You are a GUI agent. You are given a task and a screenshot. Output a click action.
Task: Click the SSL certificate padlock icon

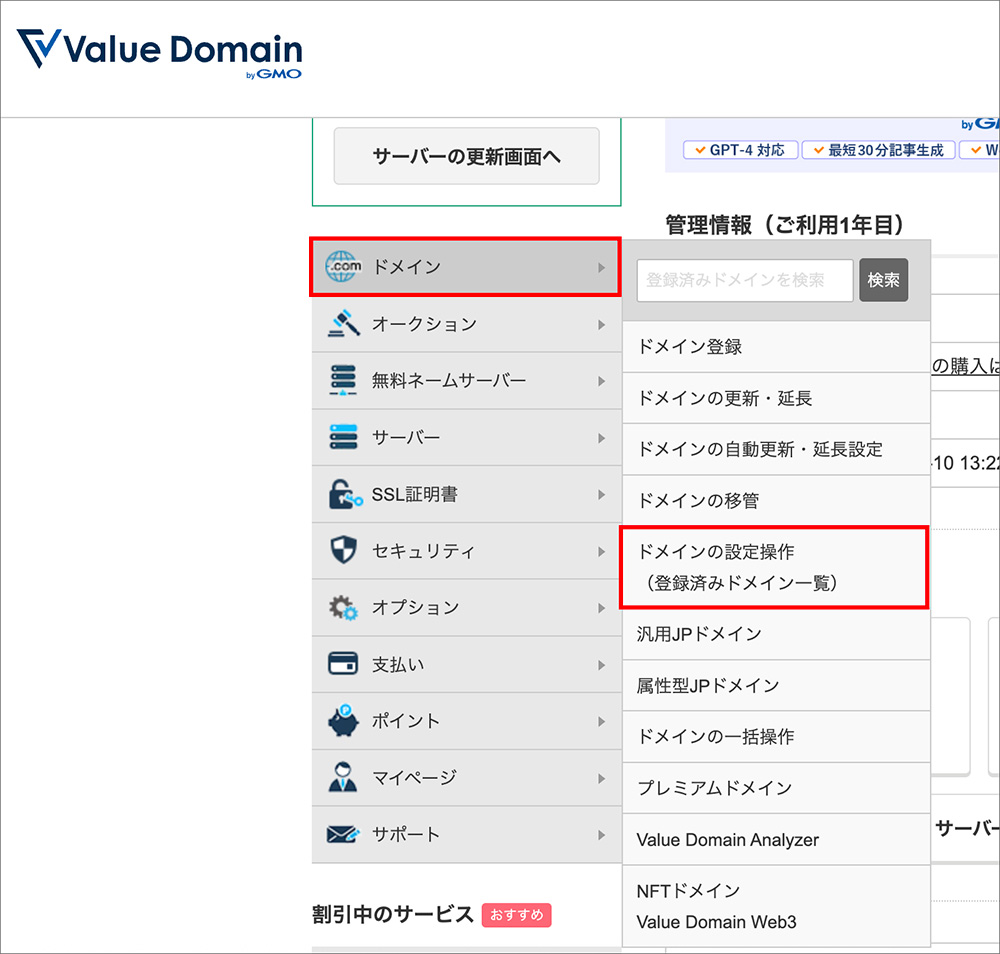coord(343,494)
